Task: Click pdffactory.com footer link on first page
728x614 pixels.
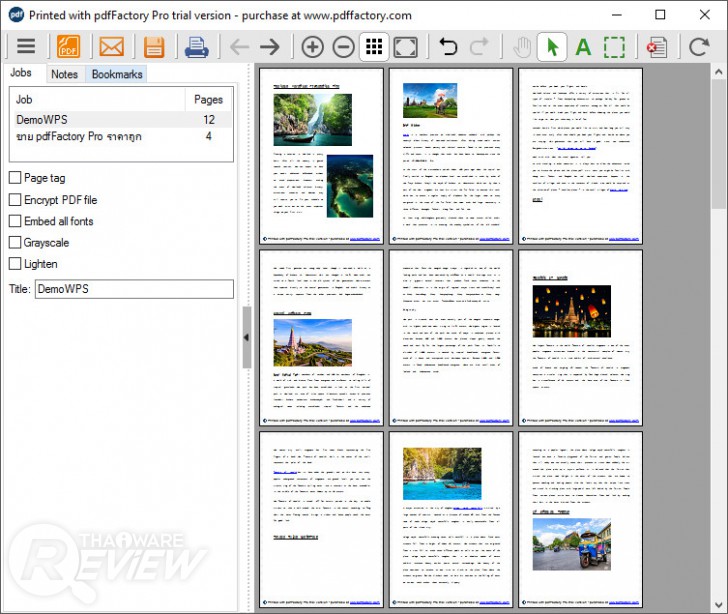Action: point(365,239)
